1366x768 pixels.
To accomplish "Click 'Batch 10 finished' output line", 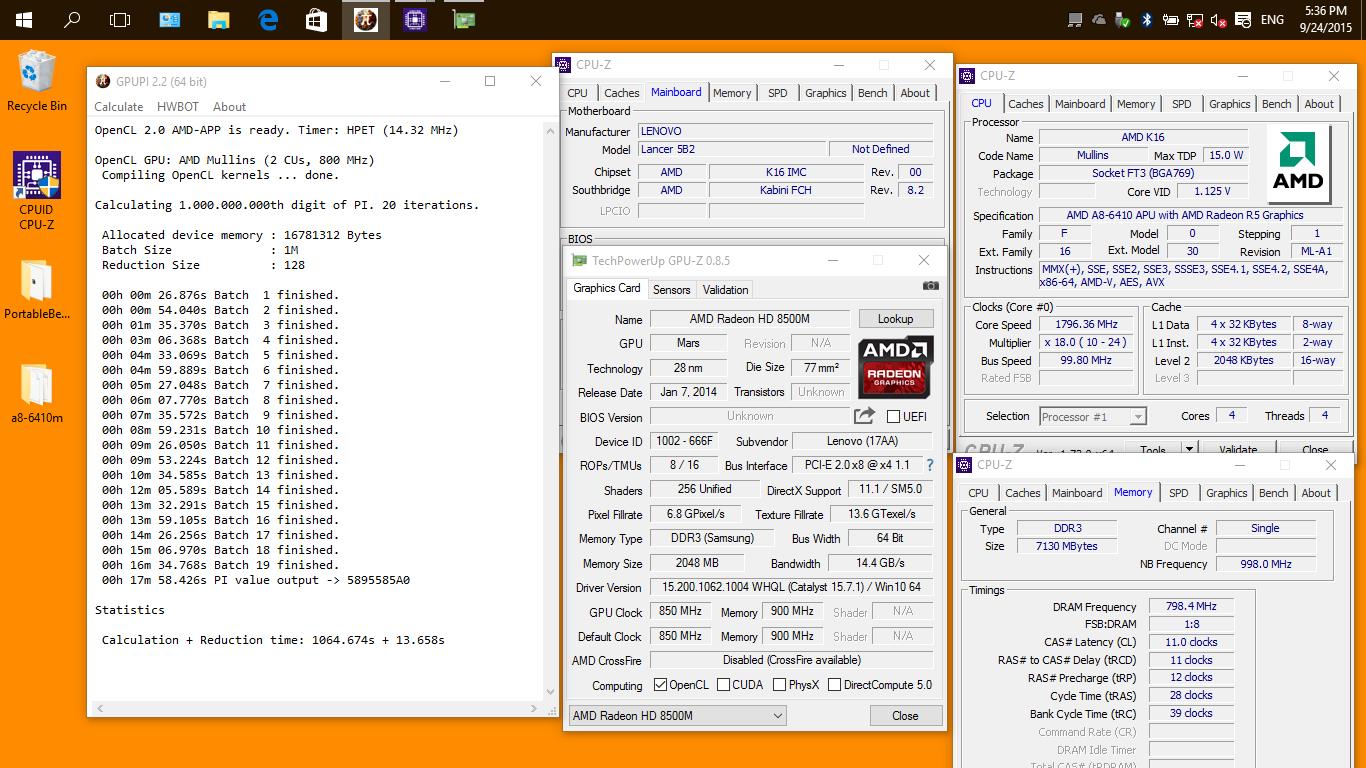I will click(x=220, y=430).
